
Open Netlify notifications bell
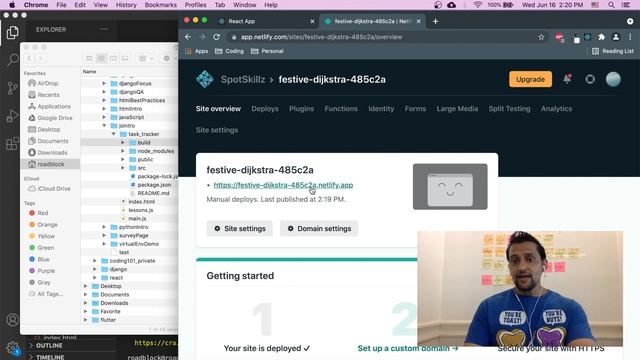pos(567,79)
